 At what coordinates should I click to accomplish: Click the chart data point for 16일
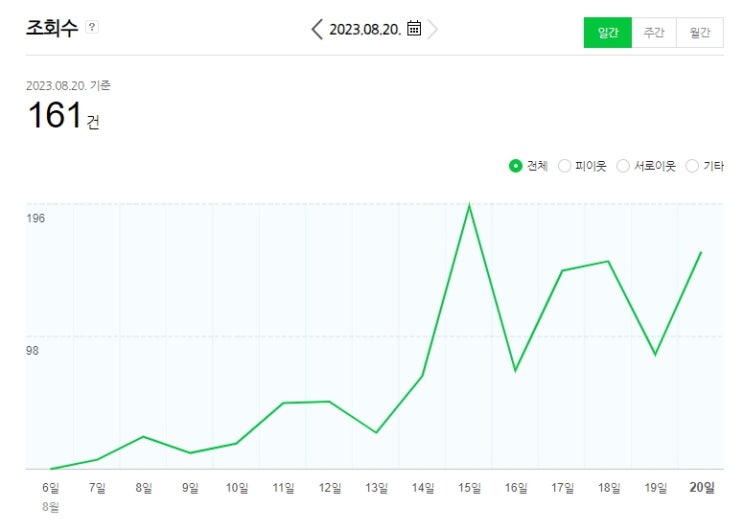point(516,370)
